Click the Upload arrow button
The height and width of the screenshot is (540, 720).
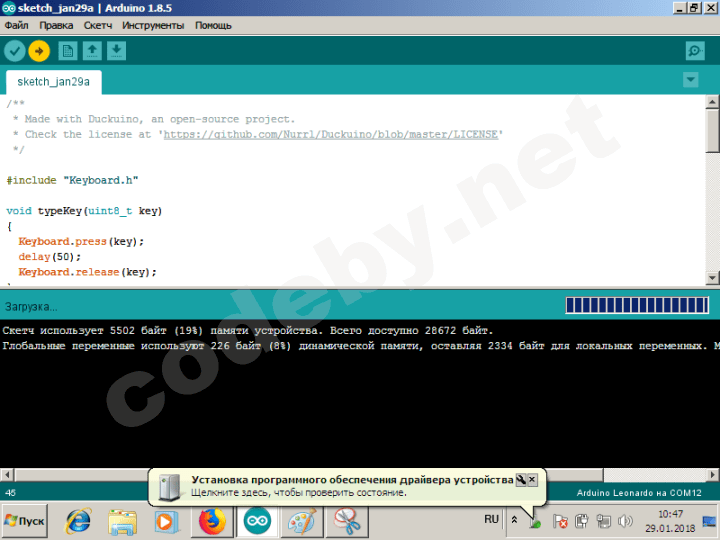coord(39,51)
